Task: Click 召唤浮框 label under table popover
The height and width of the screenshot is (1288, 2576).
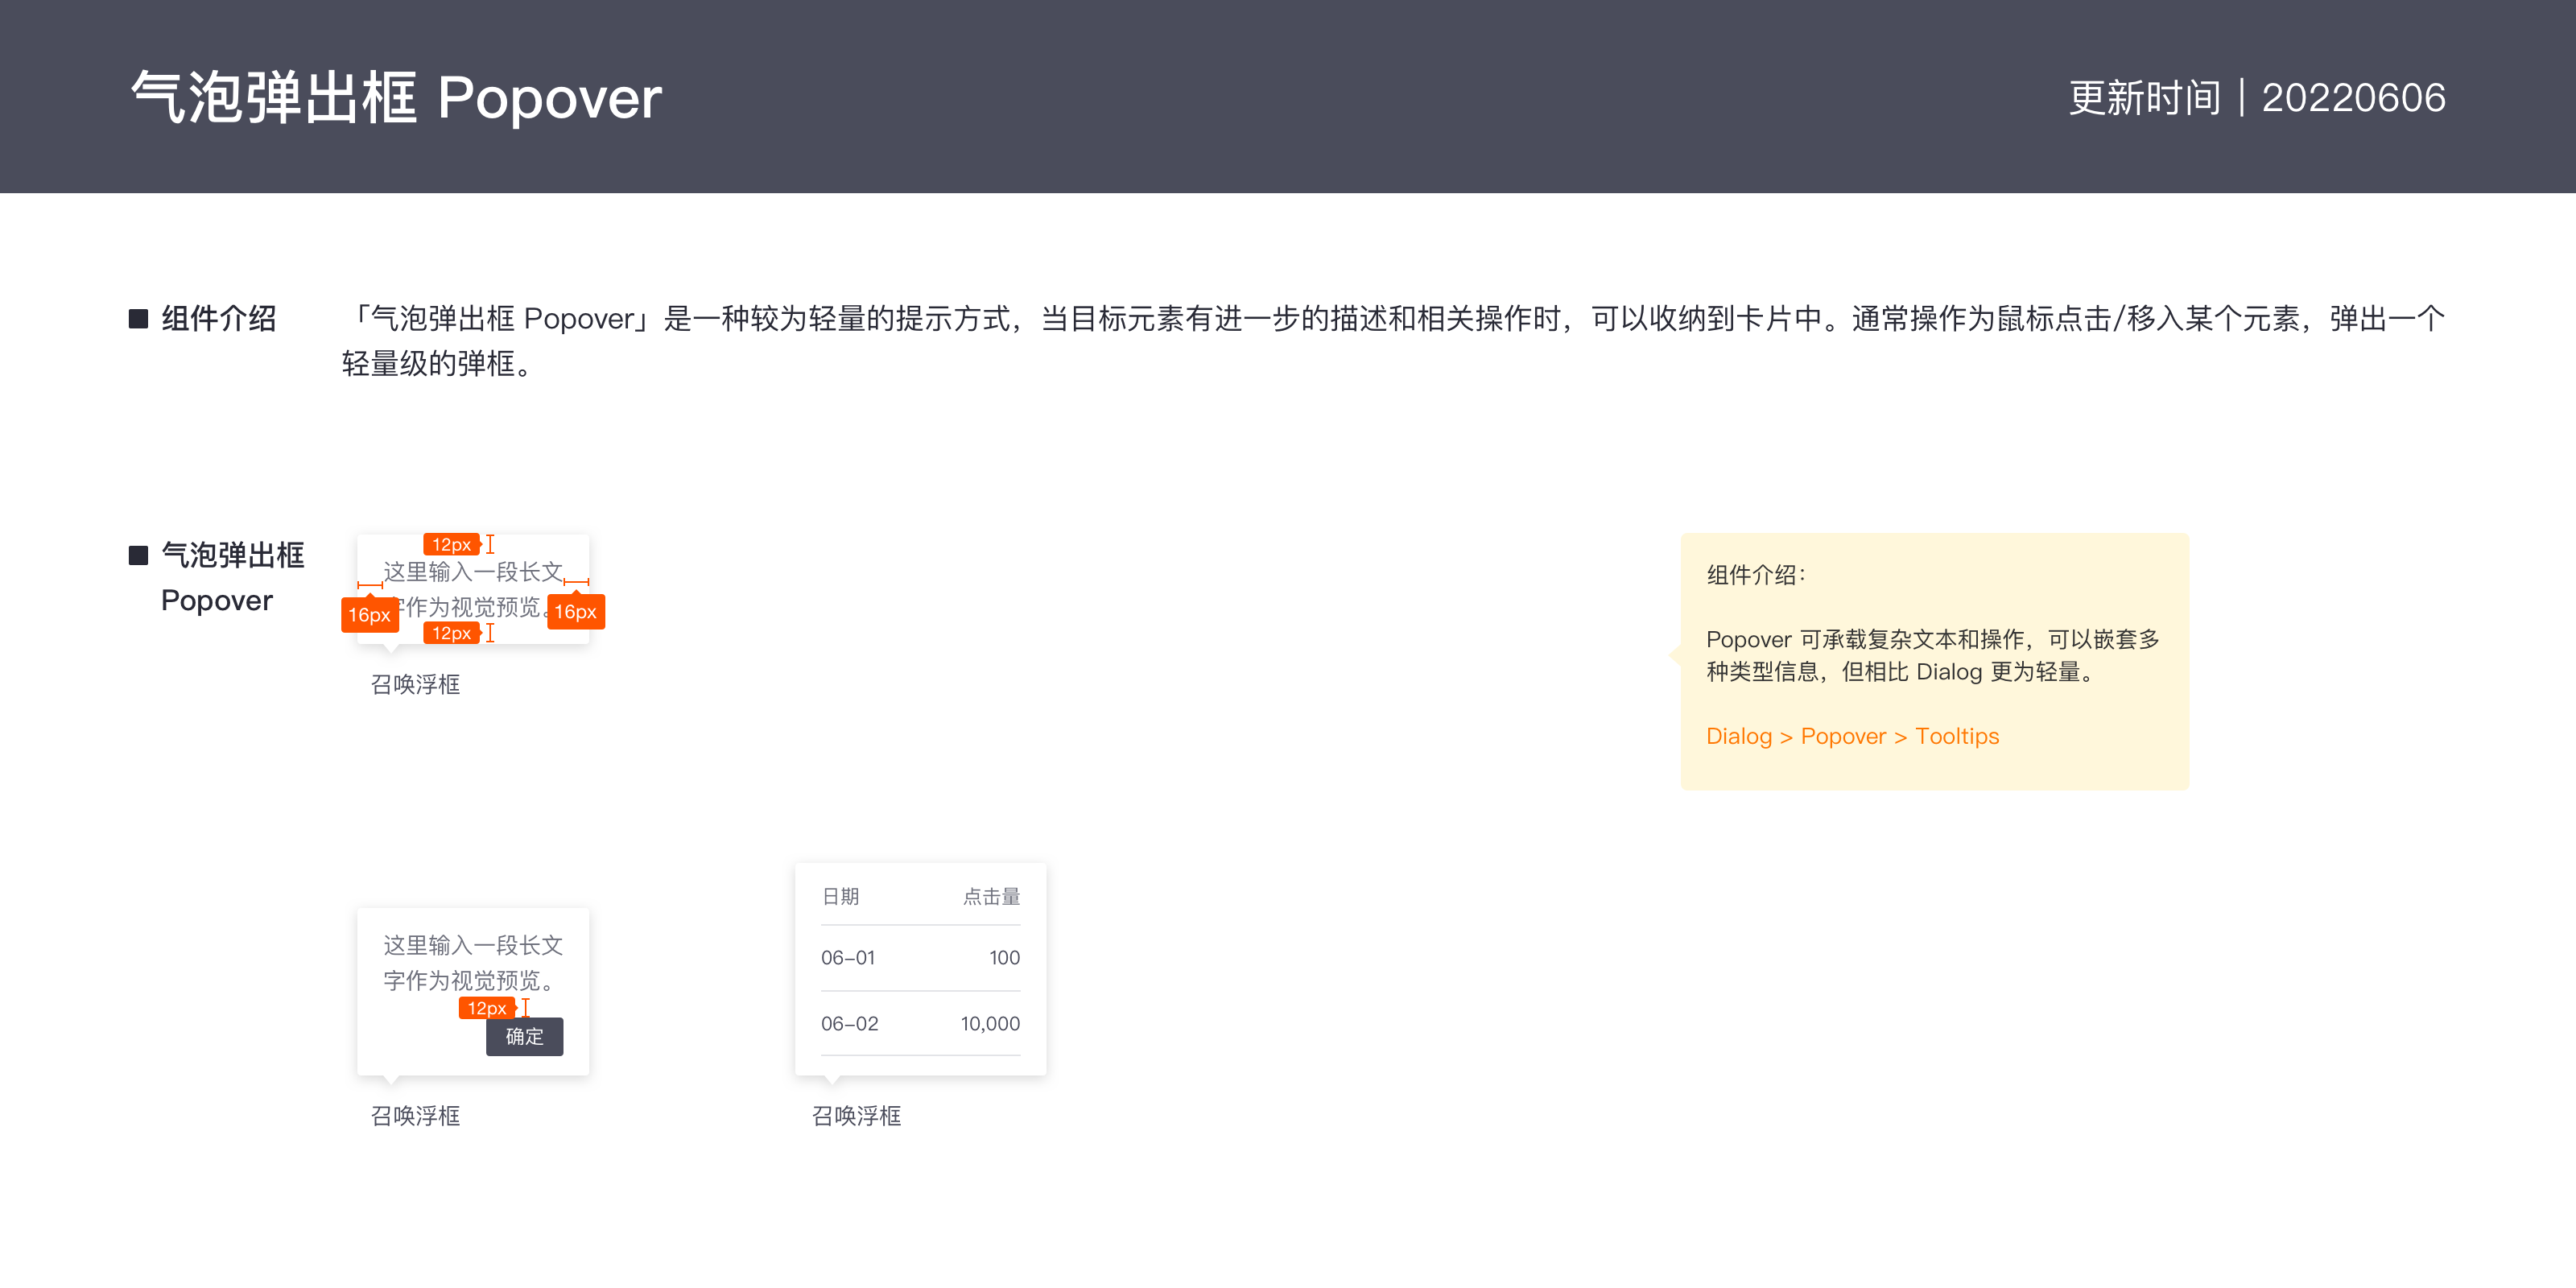Action: coord(856,1115)
